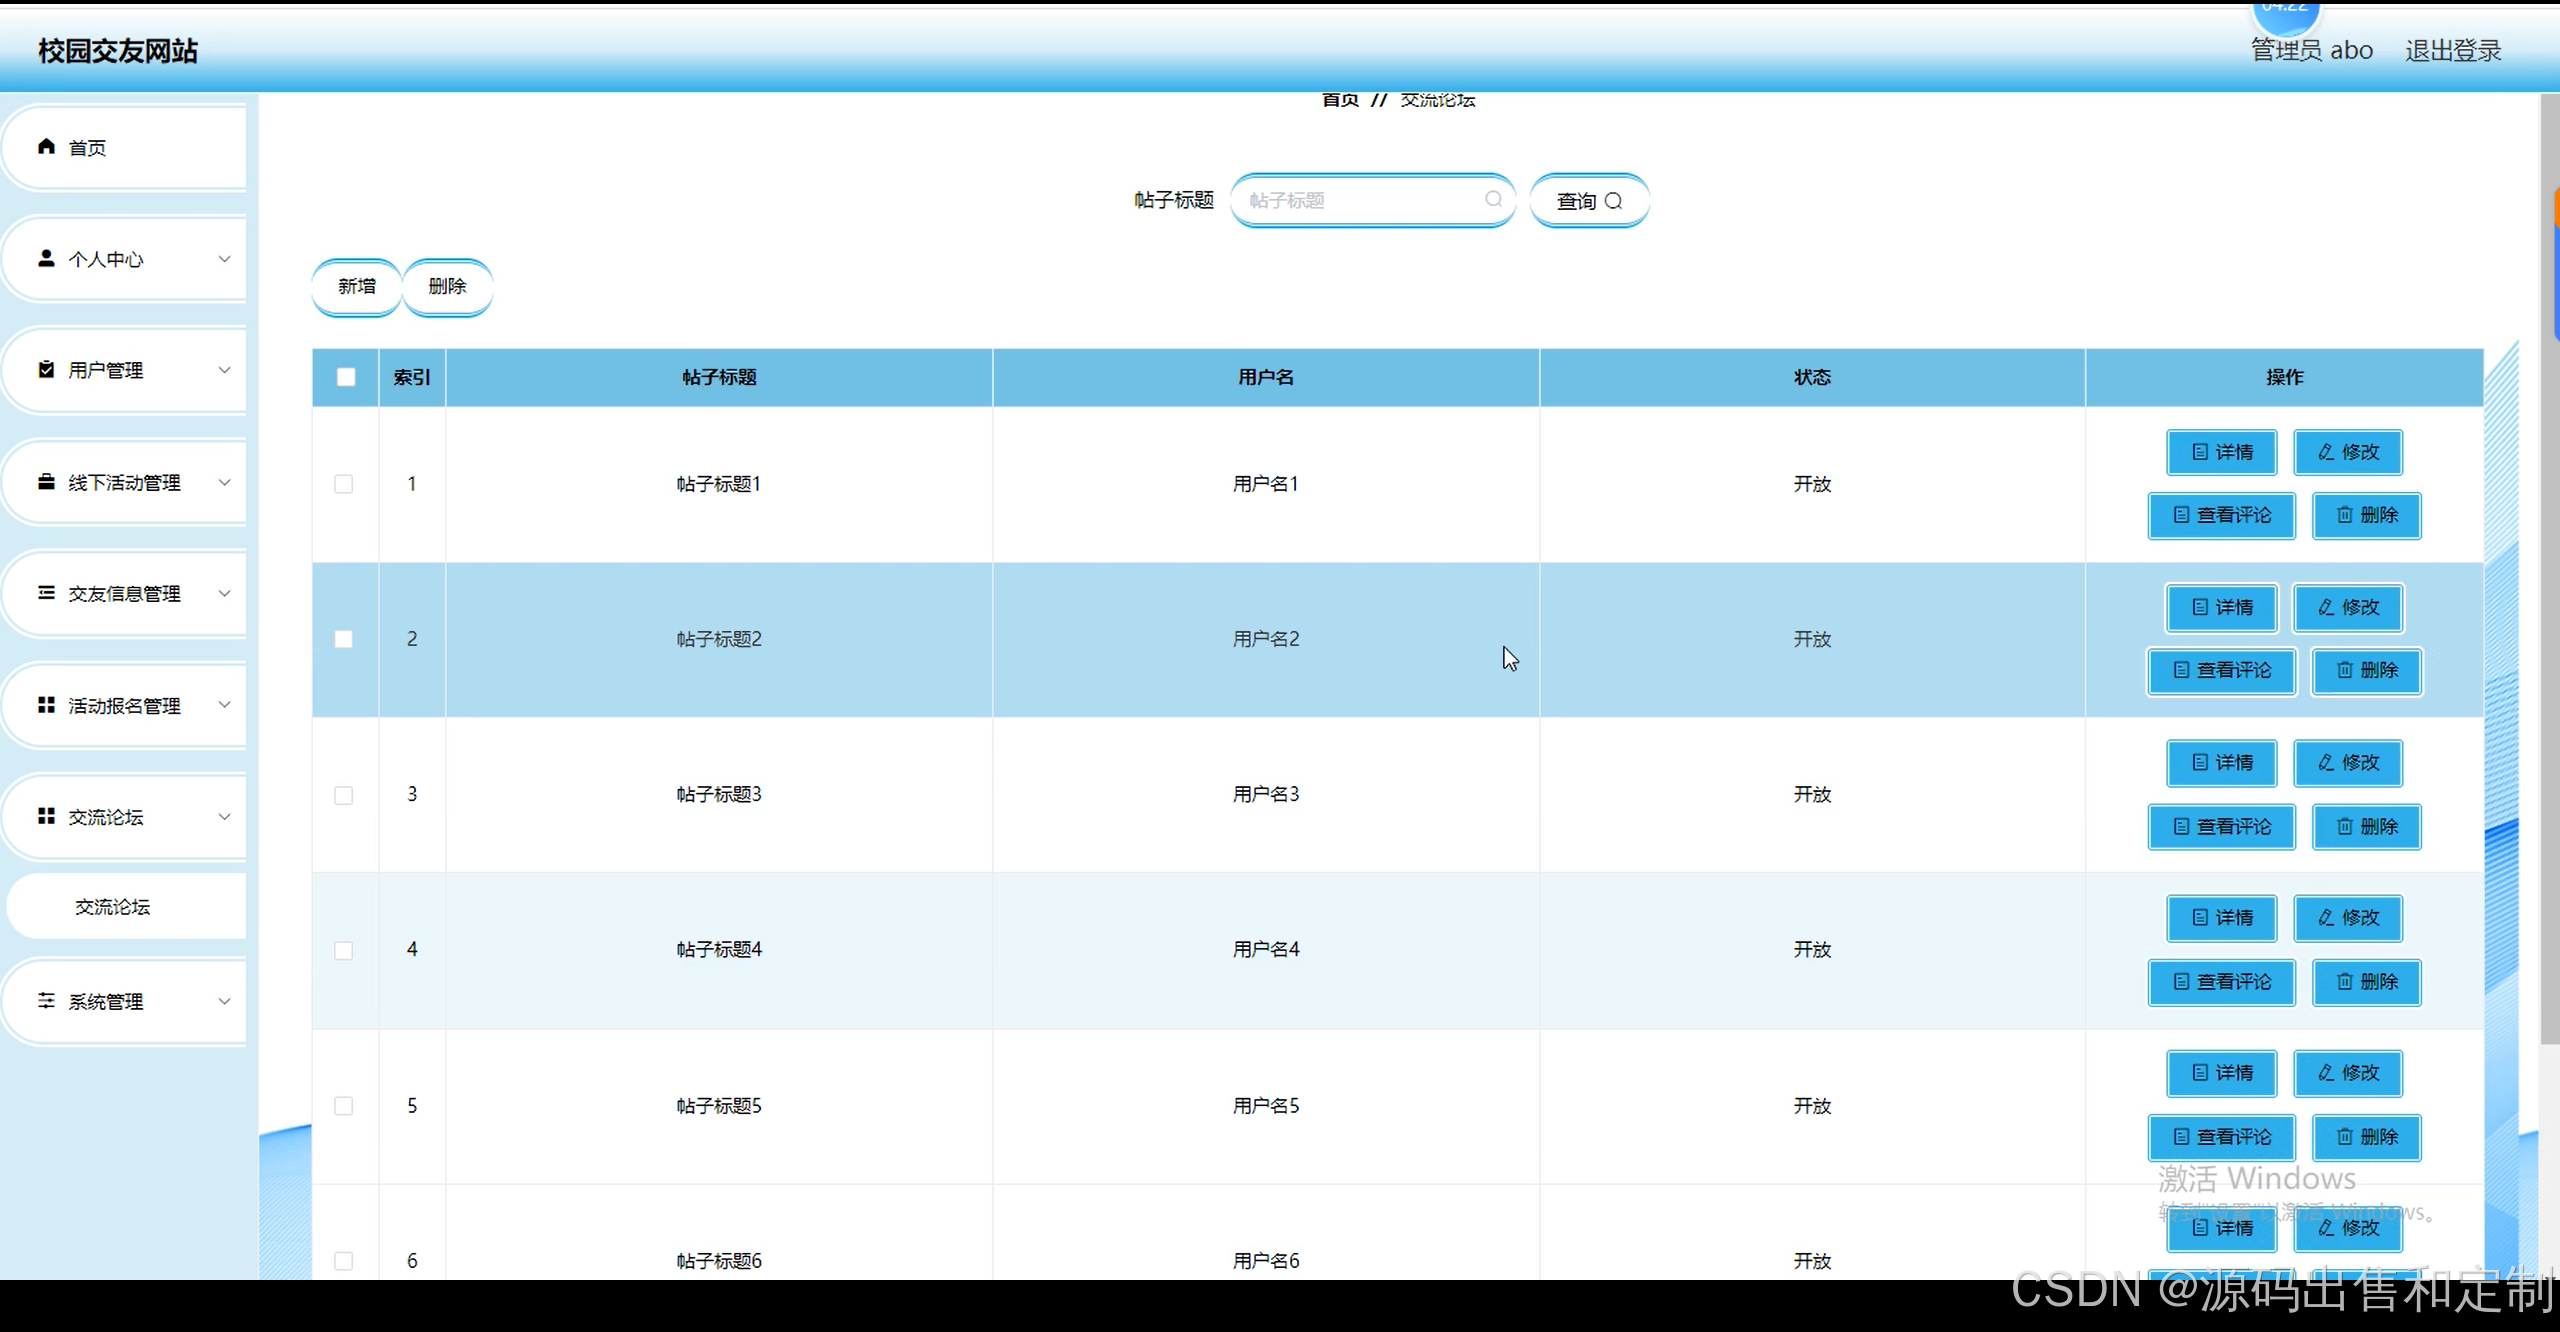
Task: Collapse the 交流论坛 menu chevron
Action: click(x=224, y=817)
